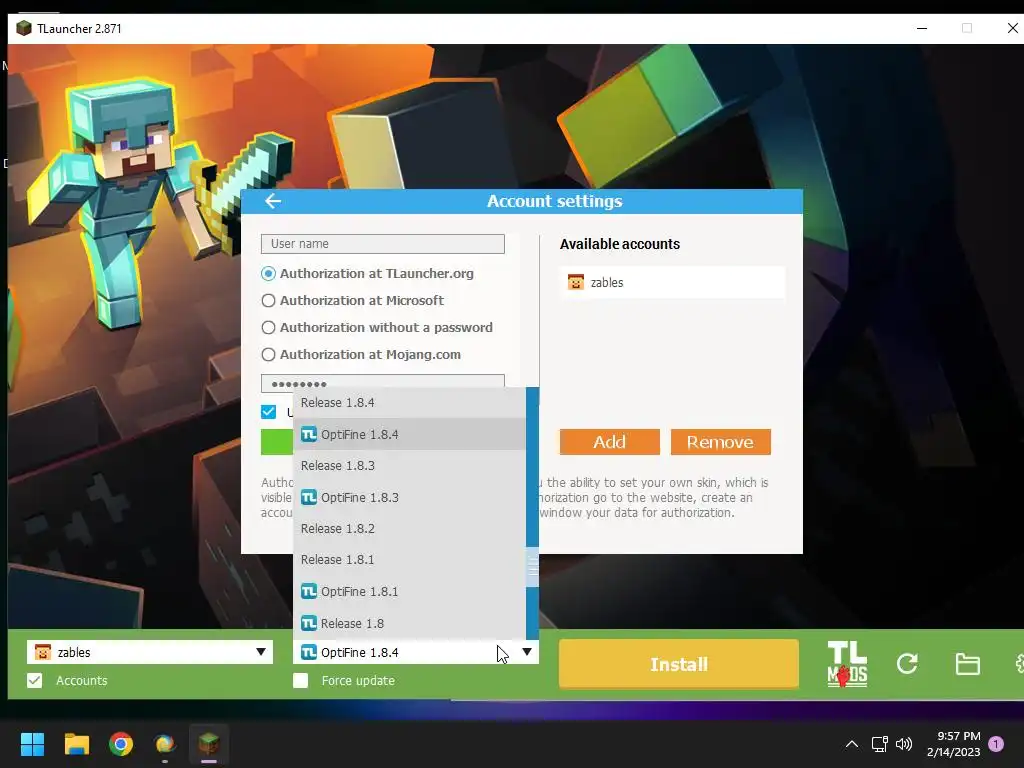Click the second Chrome-like taskbar icon
The width and height of the screenshot is (1024, 768).
coord(165,744)
